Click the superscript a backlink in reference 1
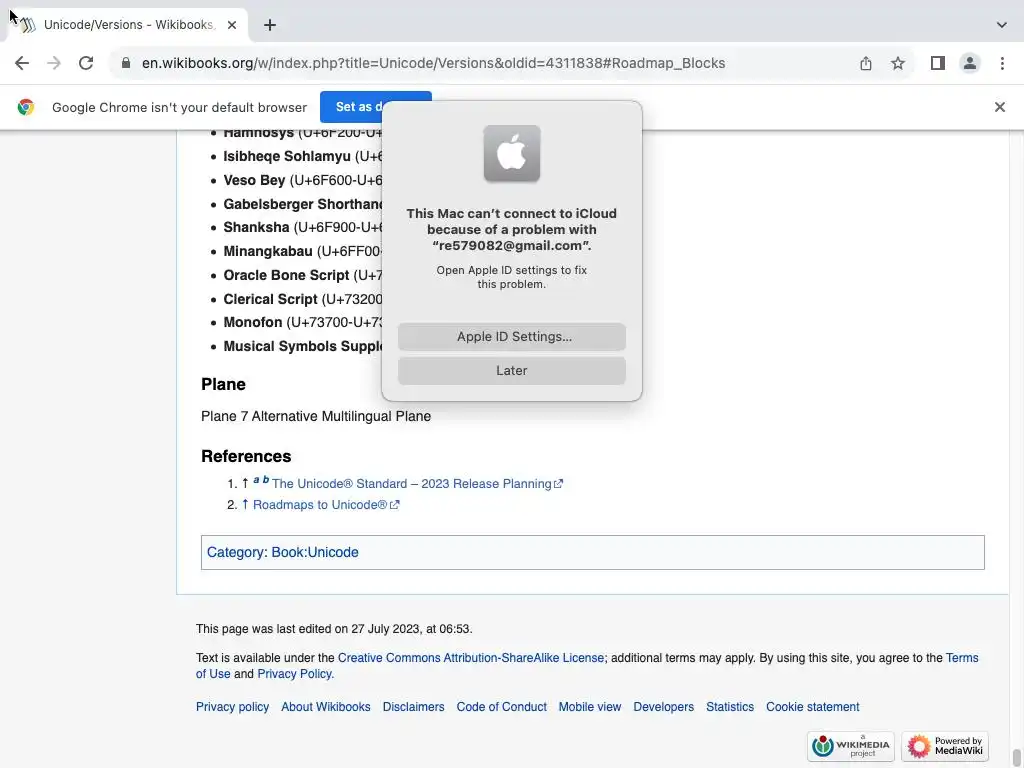1024x768 pixels. click(256, 480)
